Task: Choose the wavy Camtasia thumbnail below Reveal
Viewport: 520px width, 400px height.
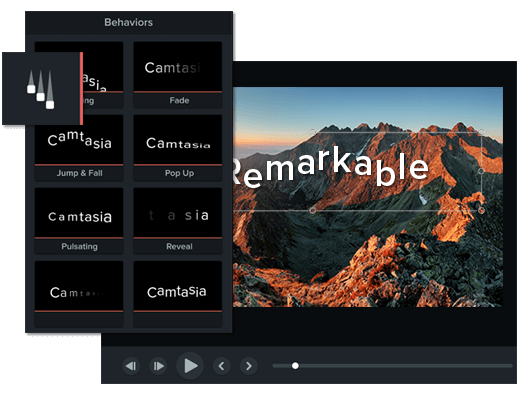Action: point(178,287)
